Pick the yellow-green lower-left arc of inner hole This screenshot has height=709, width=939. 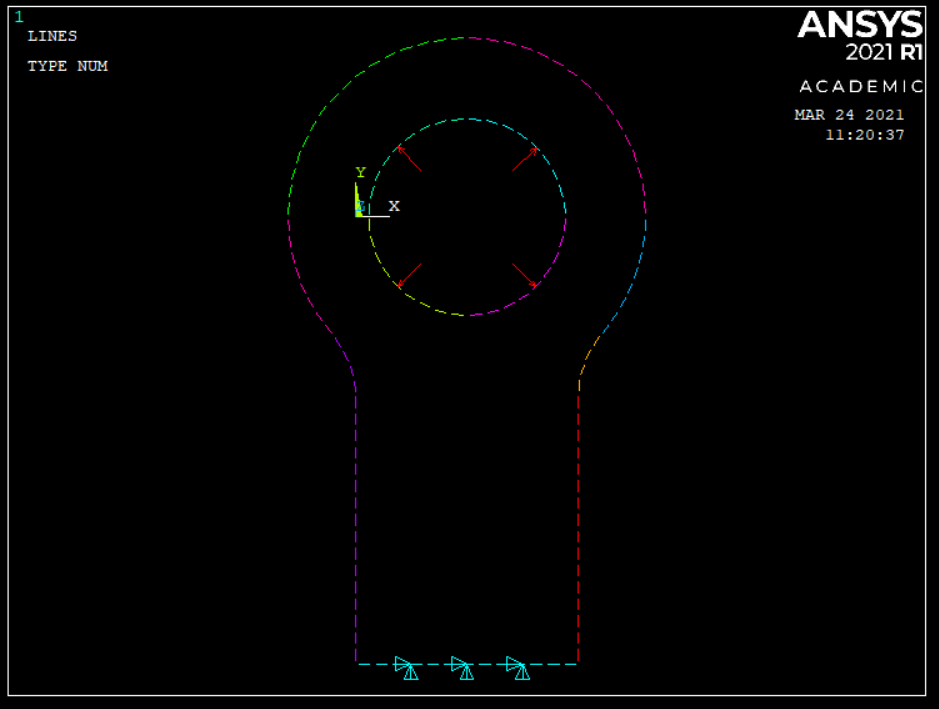(x=399, y=286)
